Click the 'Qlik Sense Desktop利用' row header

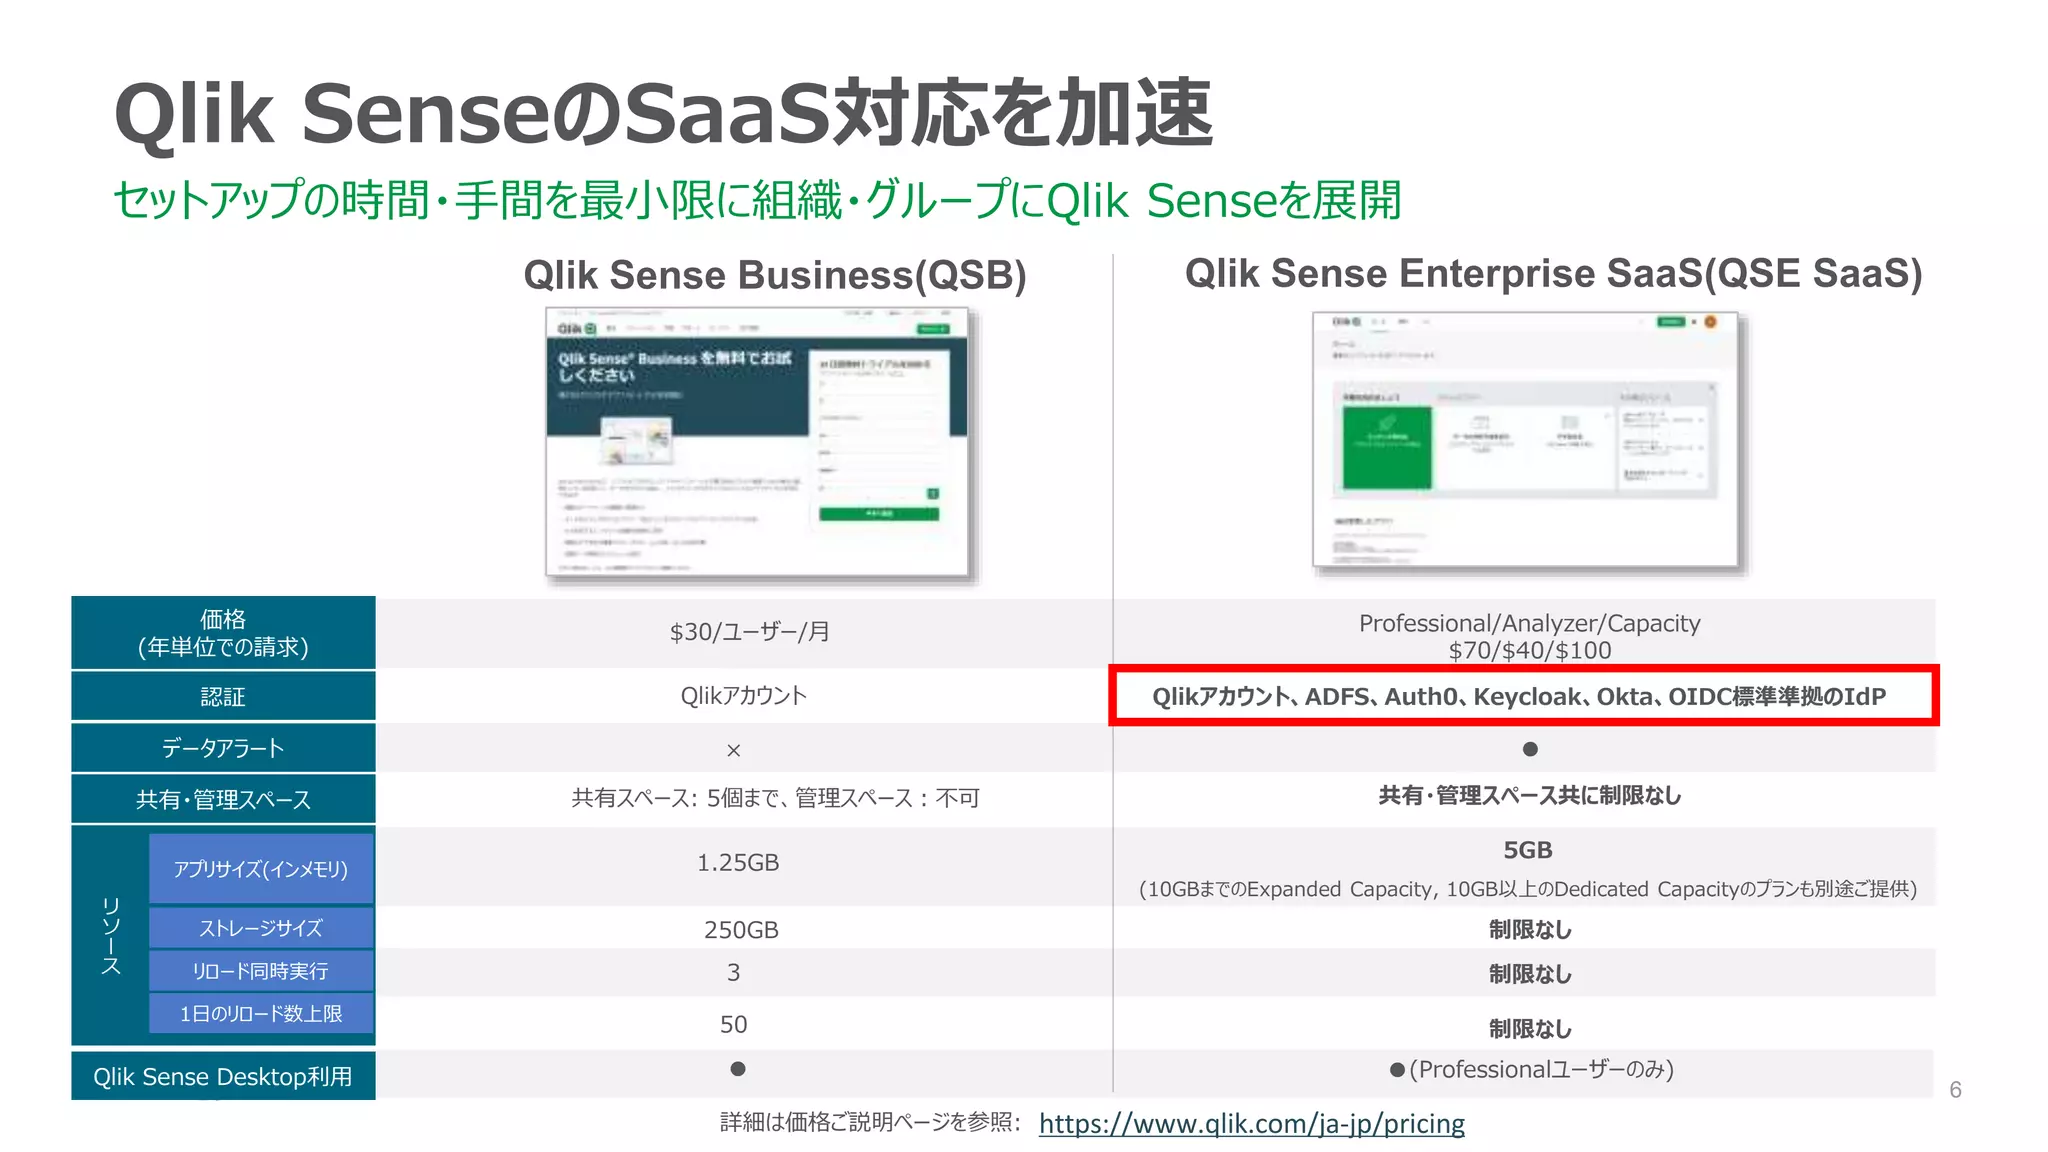click(223, 1076)
